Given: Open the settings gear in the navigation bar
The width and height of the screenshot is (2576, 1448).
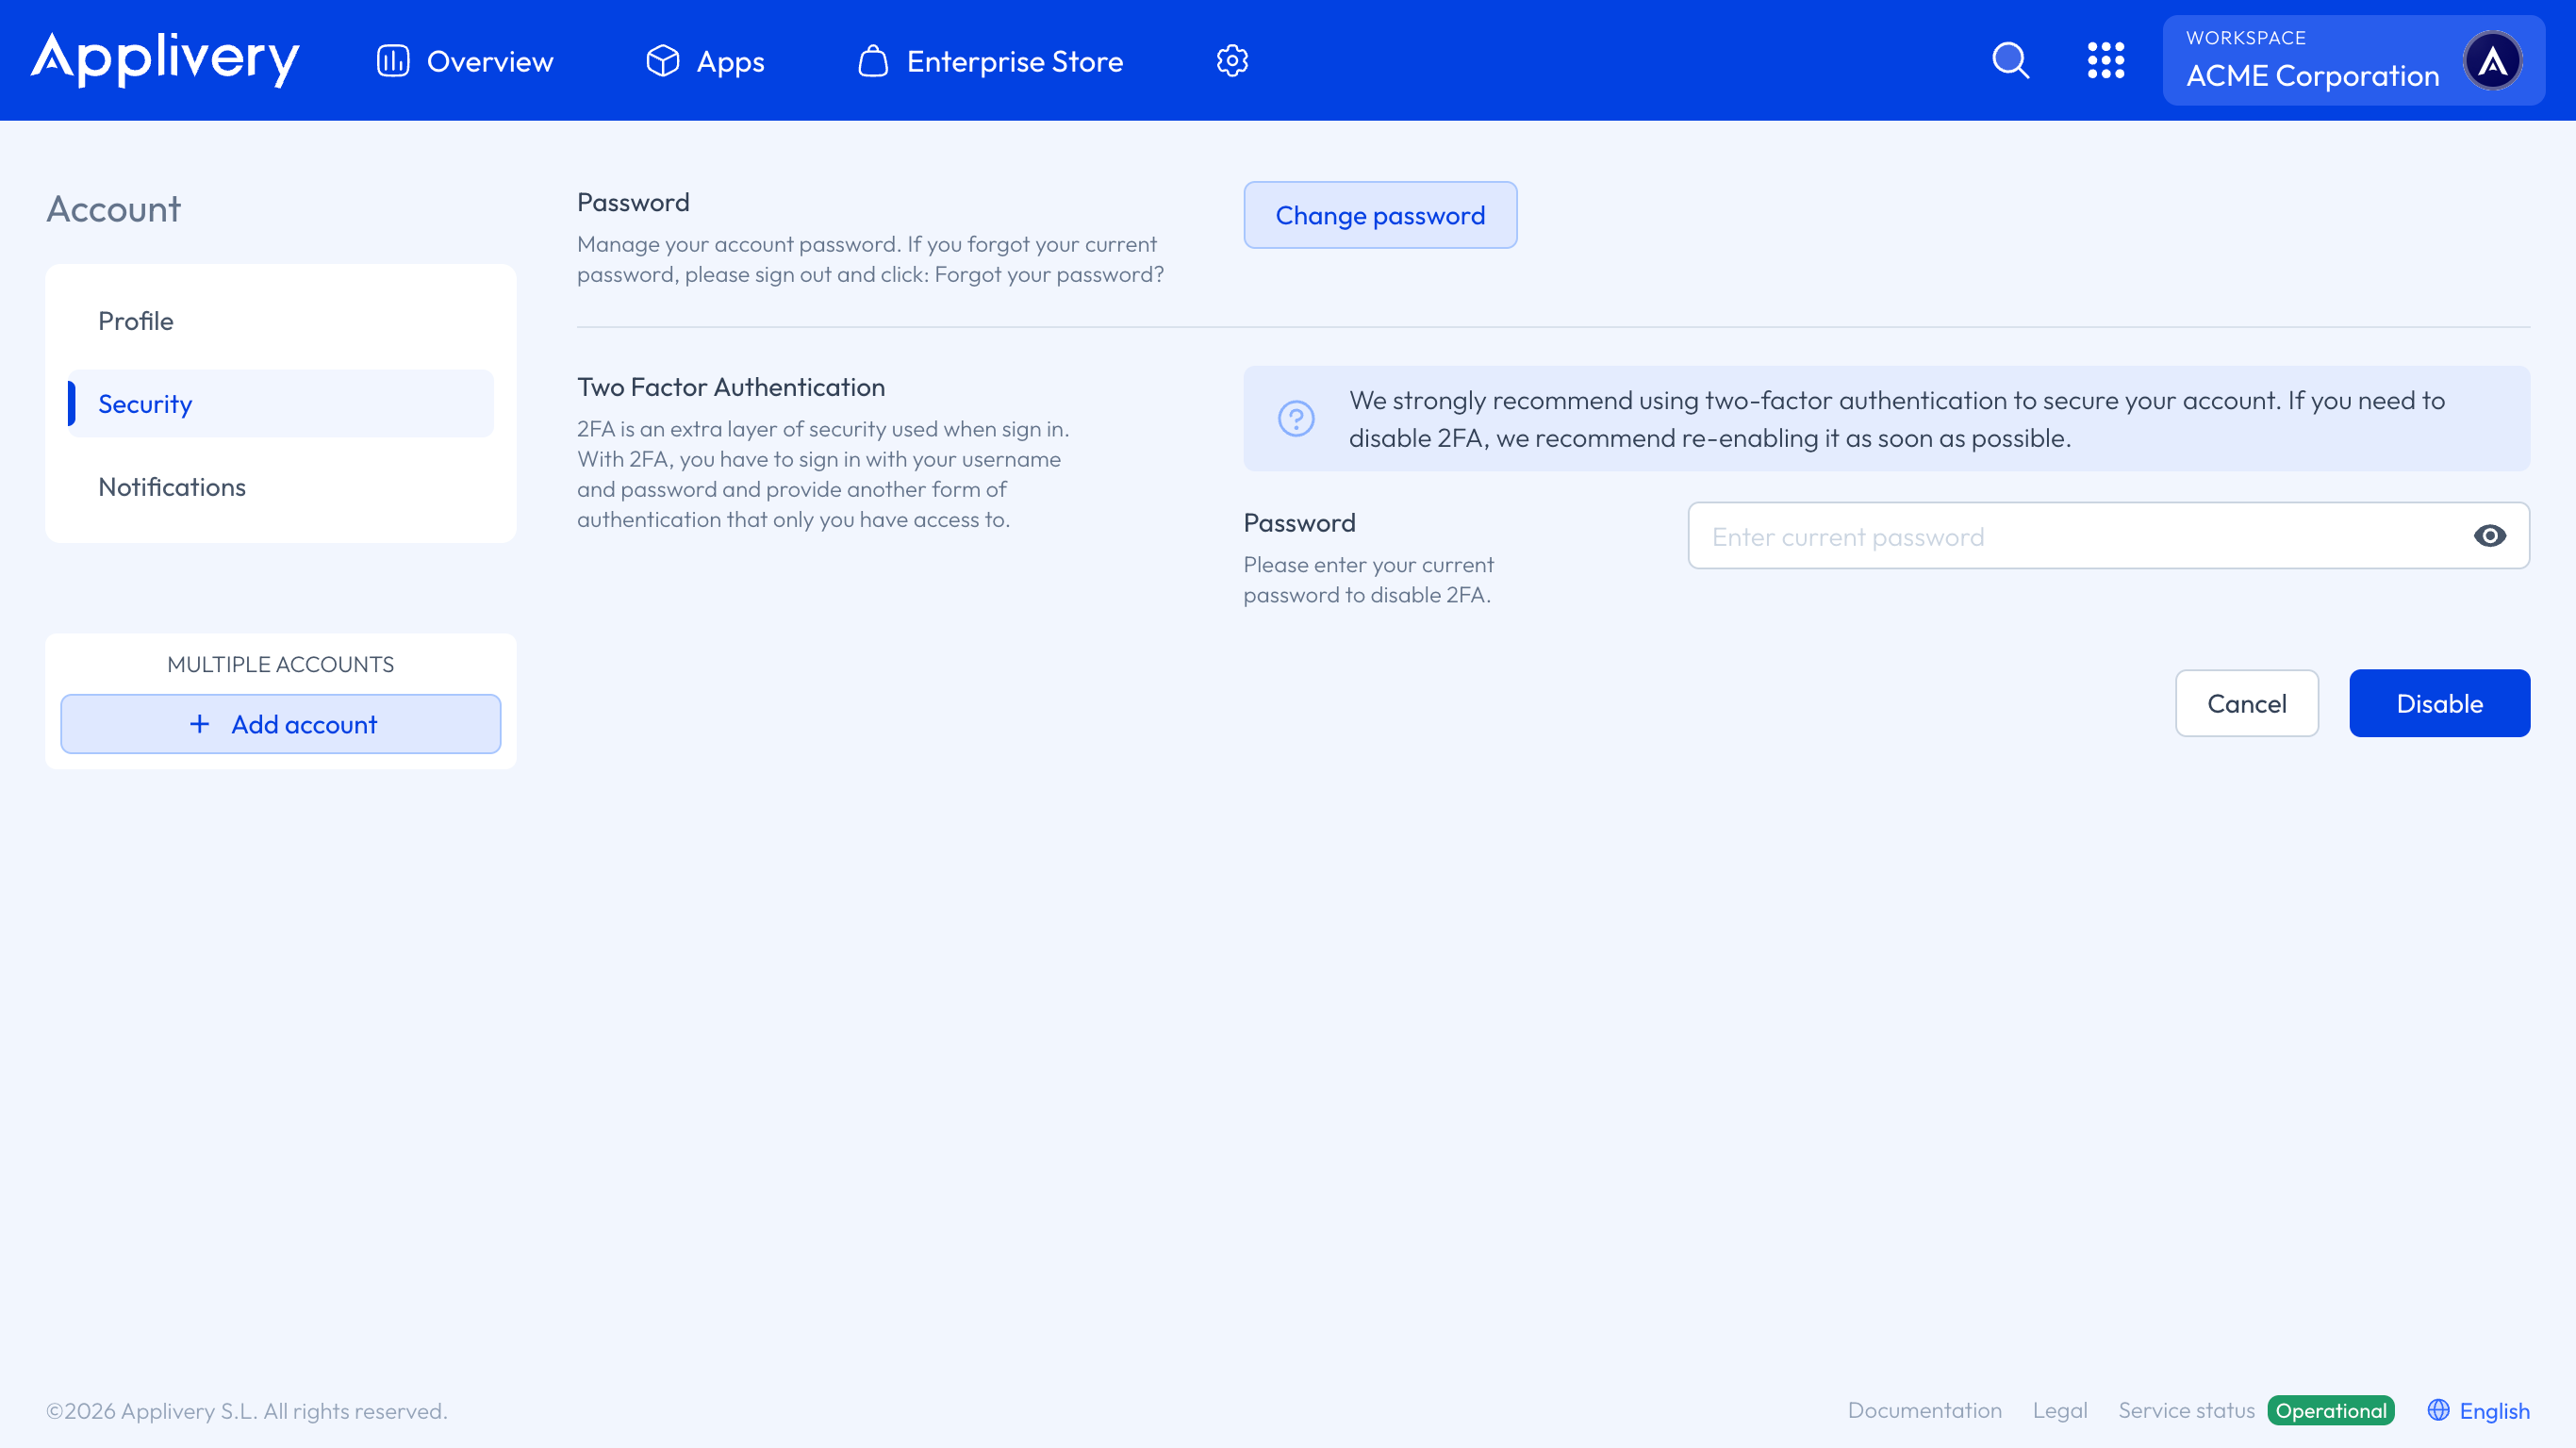Looking at the screenshot, I should click(1232, 60).
